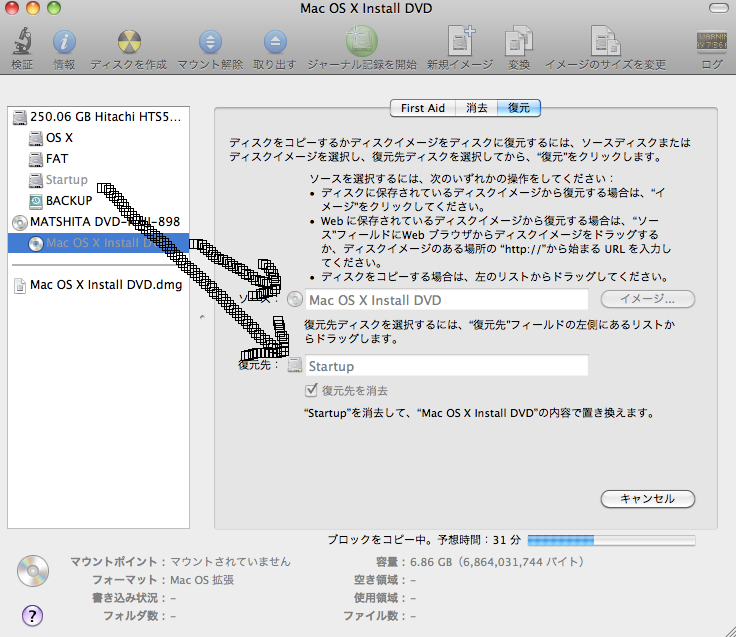The height and width of the screenshot is (637, 736).
Task: Toggle the Erase destination (復元先を消去) checkbox
Action: tap(311, 390)
